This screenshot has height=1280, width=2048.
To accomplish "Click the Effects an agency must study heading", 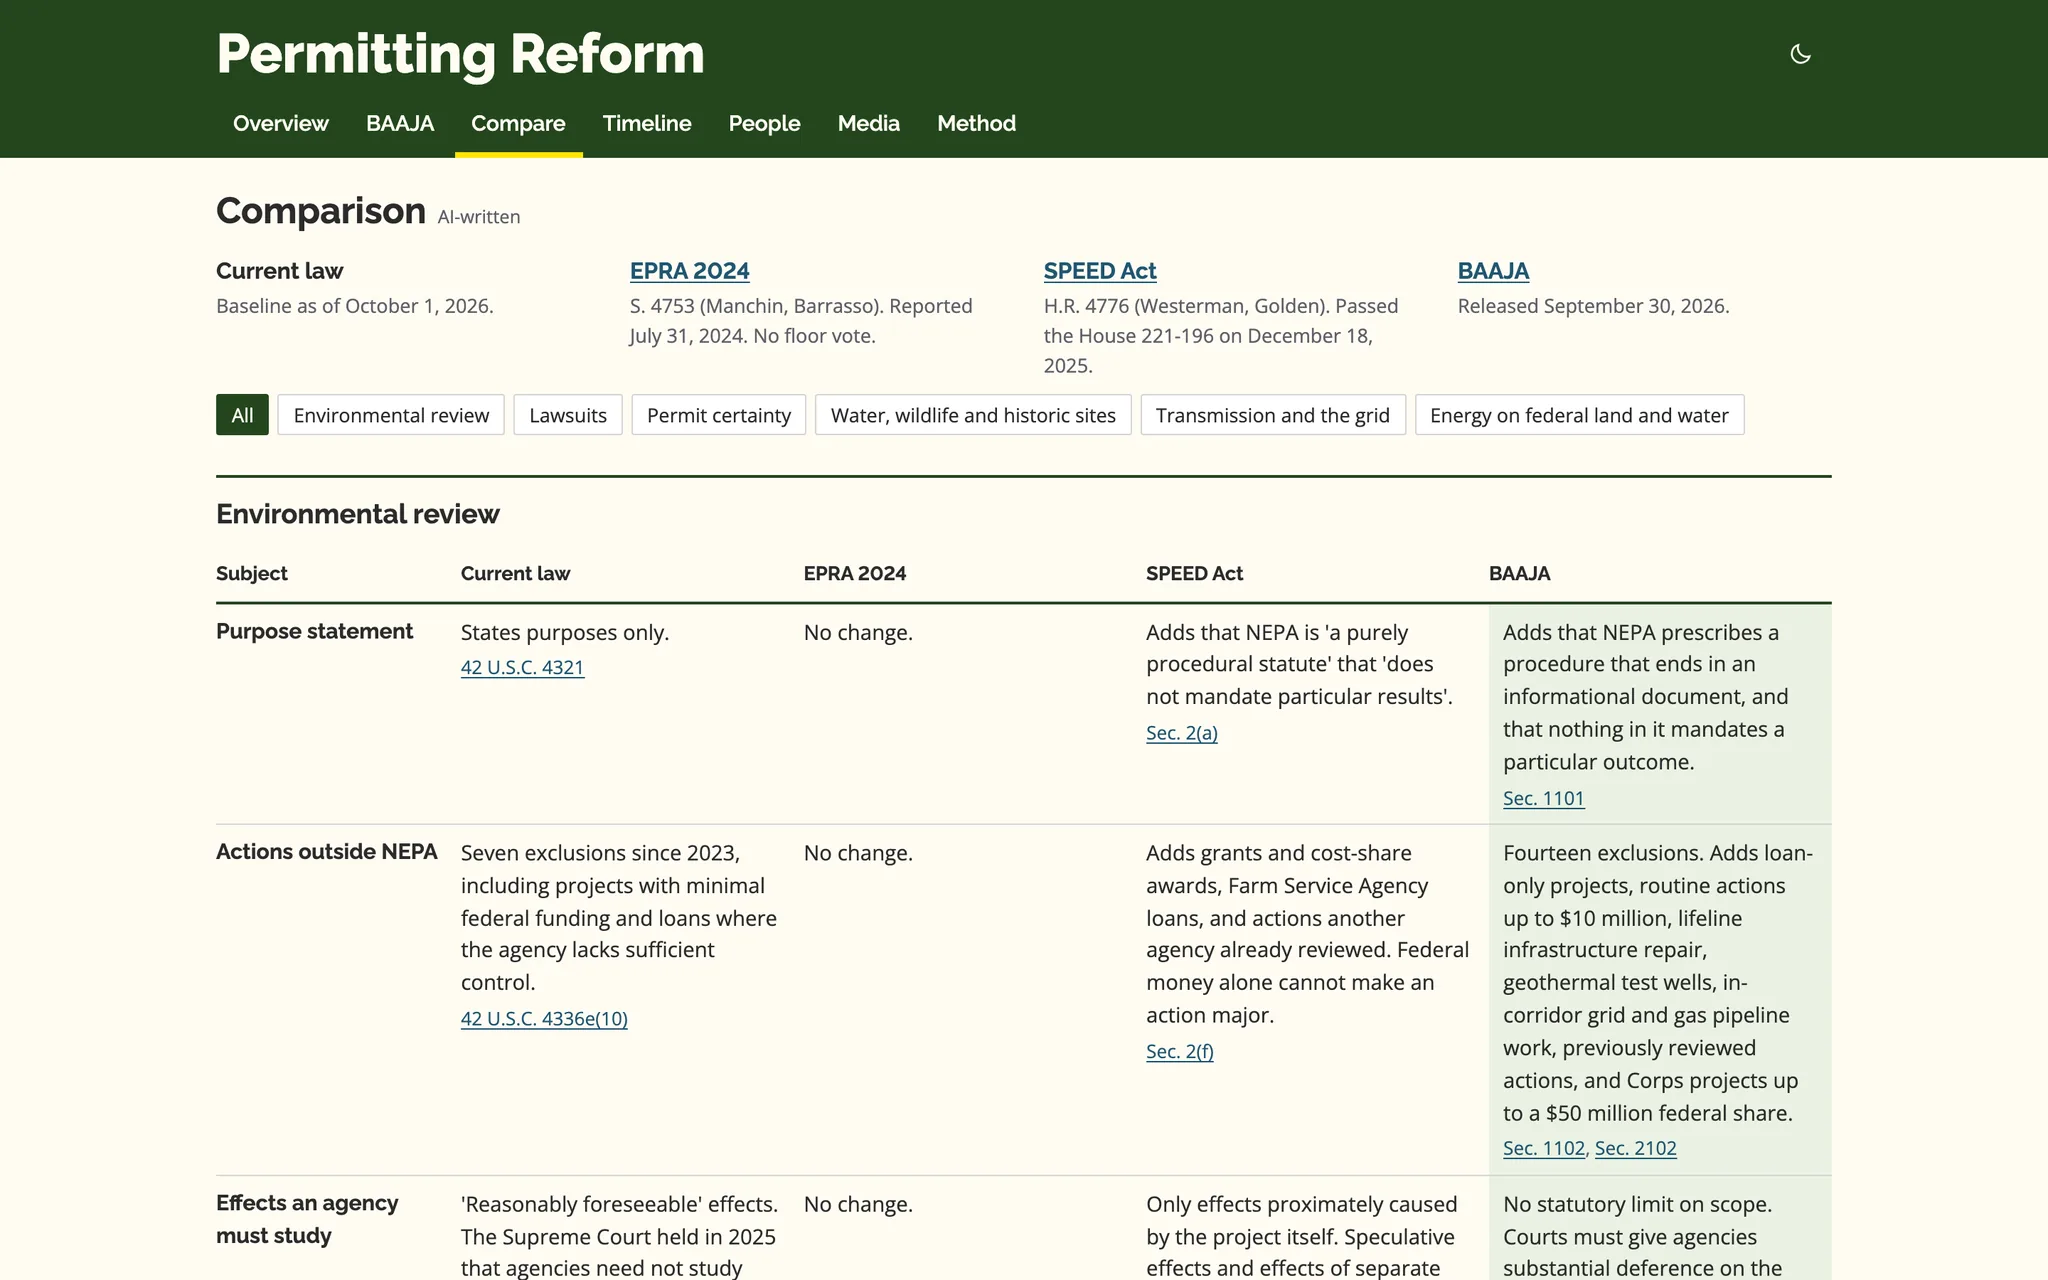I will pos(307,1219).
